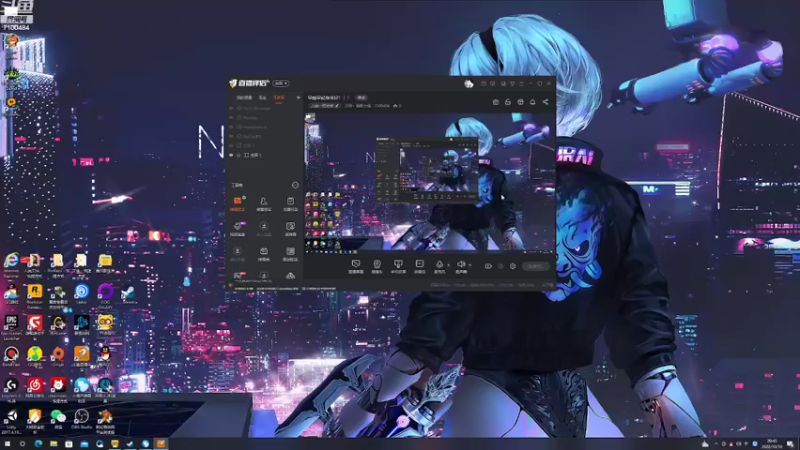Toggle visibility of the first source row
Viewport: 800px width, 450px height.
231,109
